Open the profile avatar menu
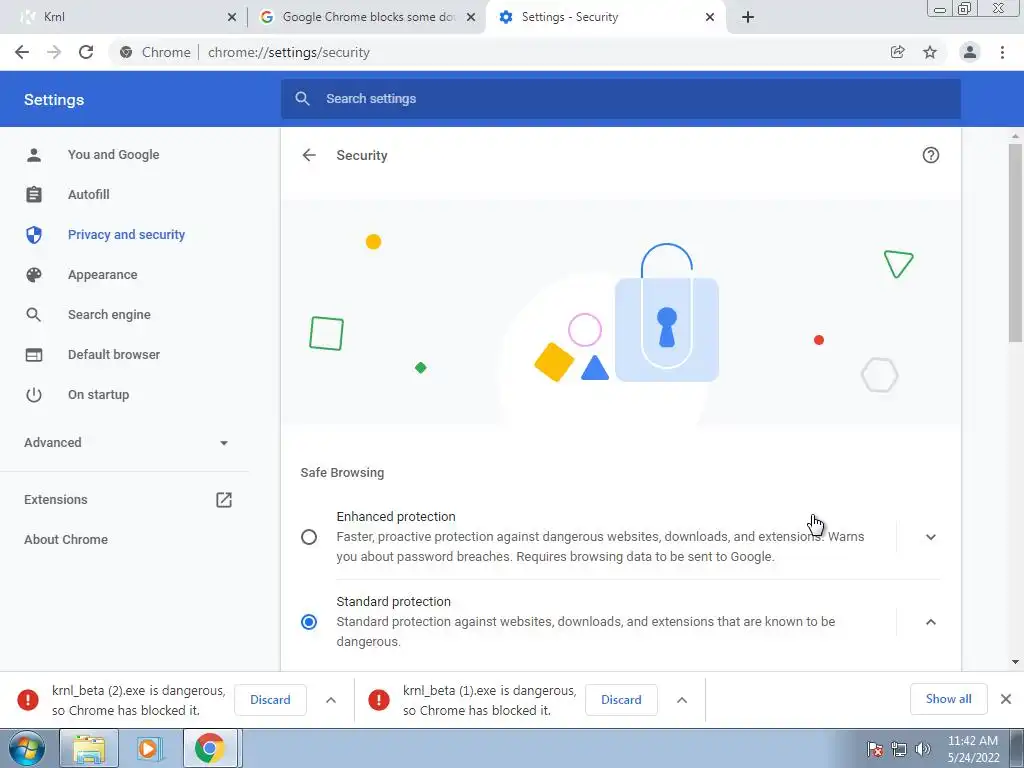This screenshot has height=768, width=1024. pyautogui.click(x=970, y=52)
